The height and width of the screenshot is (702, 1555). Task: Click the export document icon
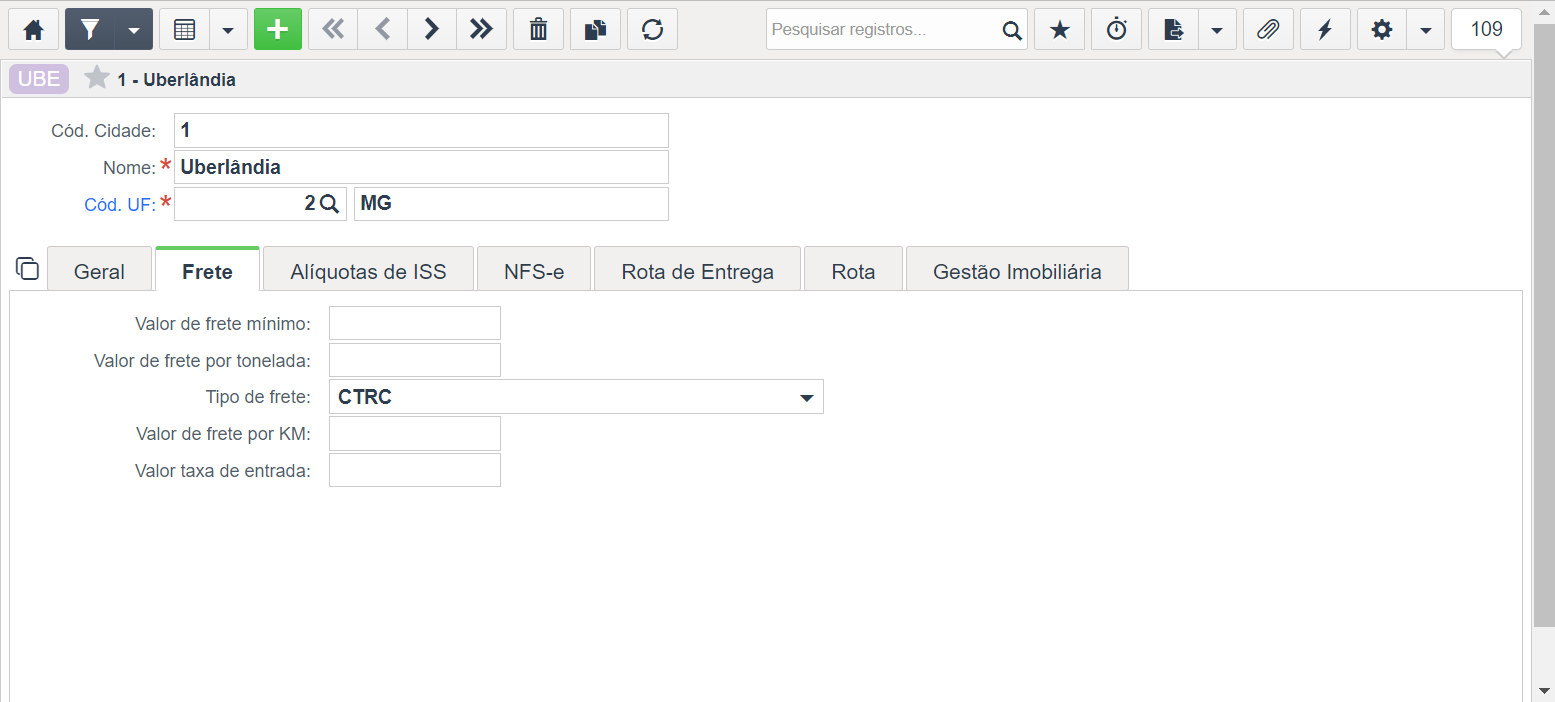[1173, 30]
